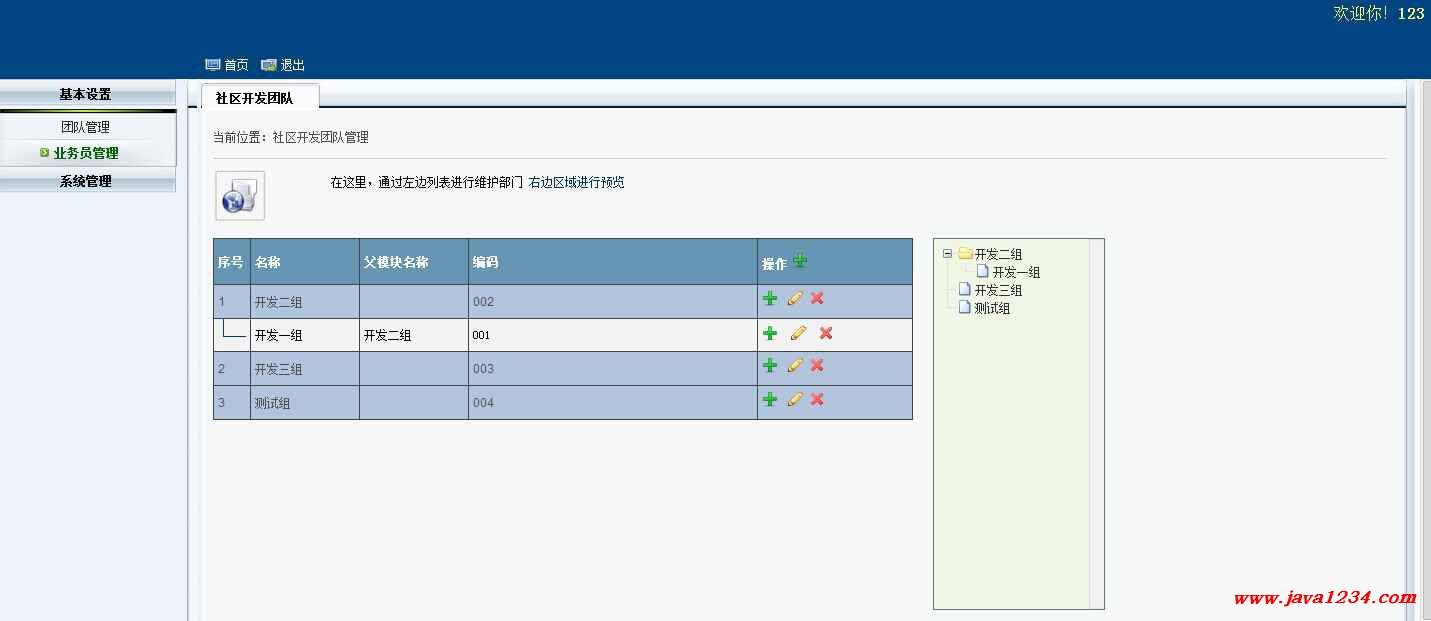Open 团队管理 in the sidebar

click(x=86, y=127)
